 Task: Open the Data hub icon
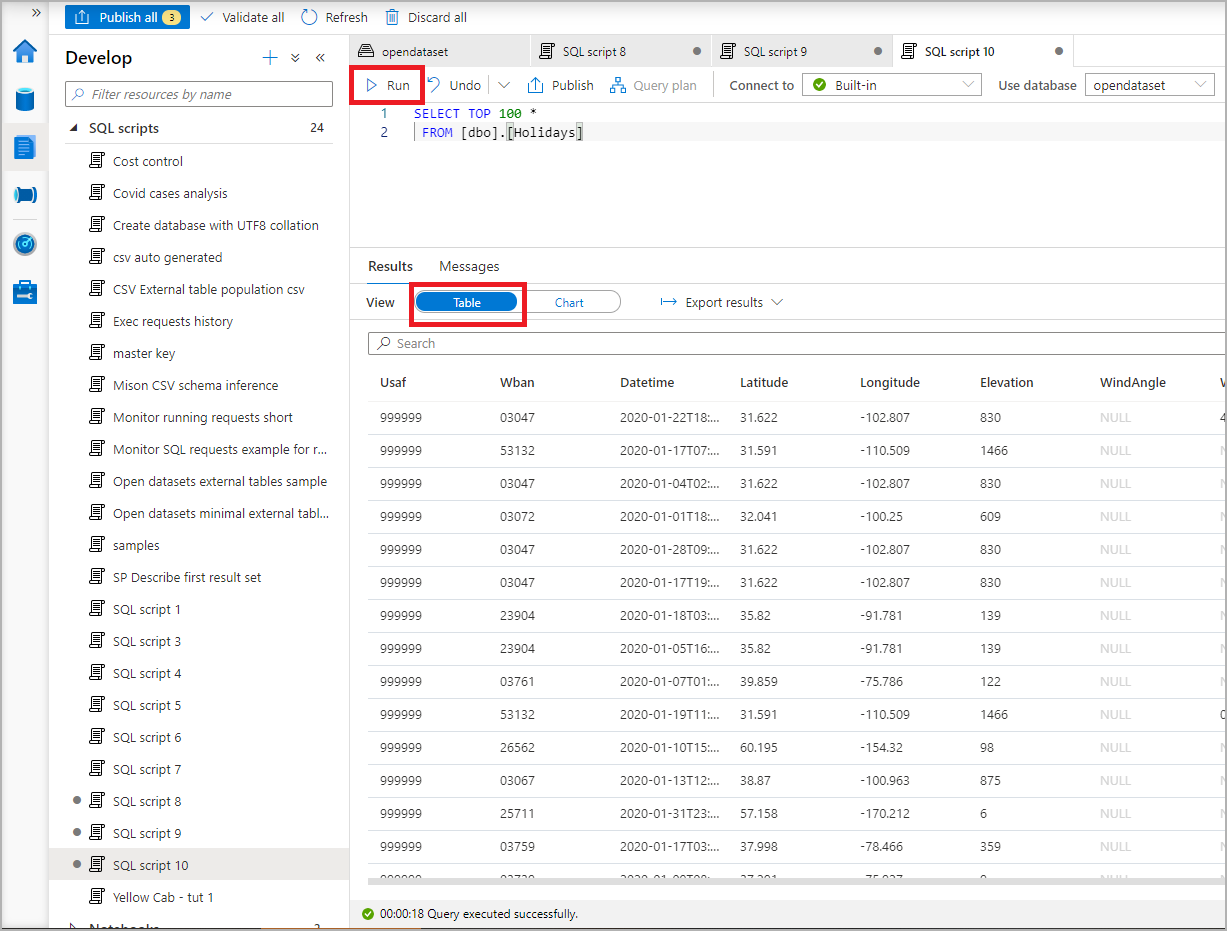25,100
